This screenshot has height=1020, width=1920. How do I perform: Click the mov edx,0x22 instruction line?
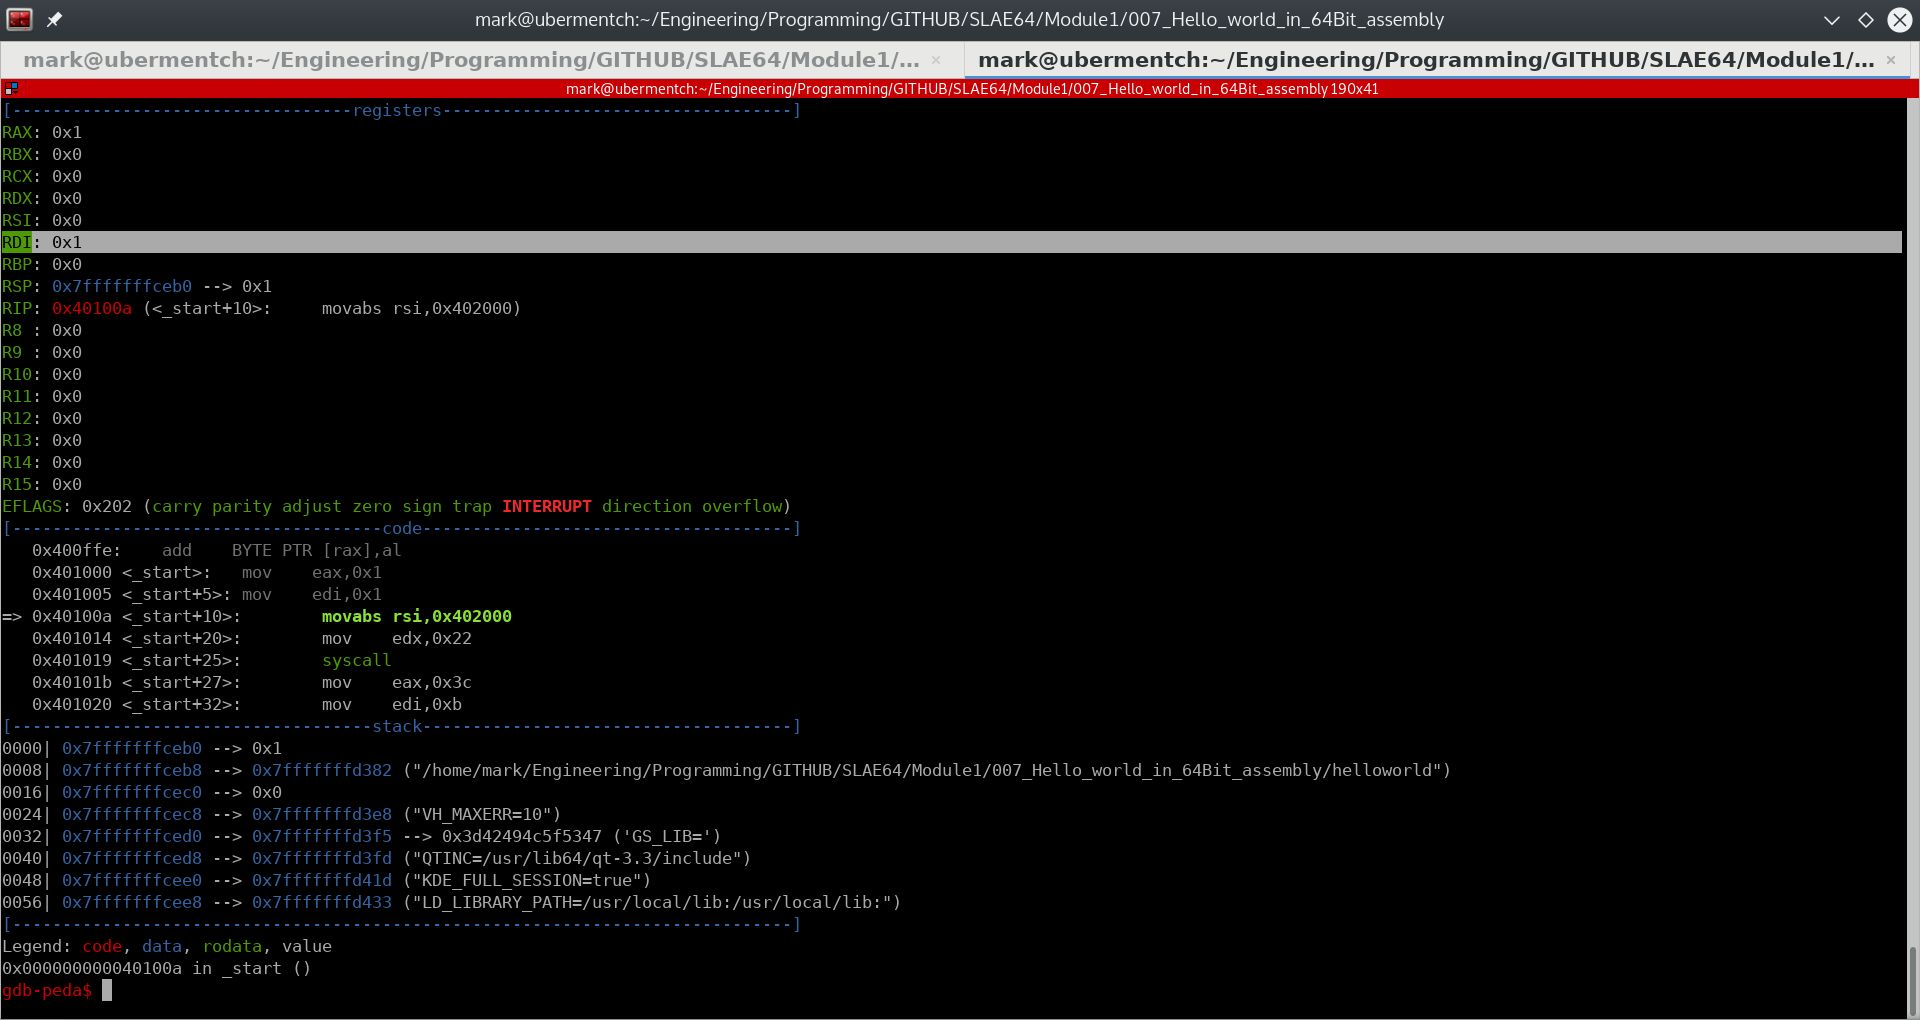pos(252,638)
